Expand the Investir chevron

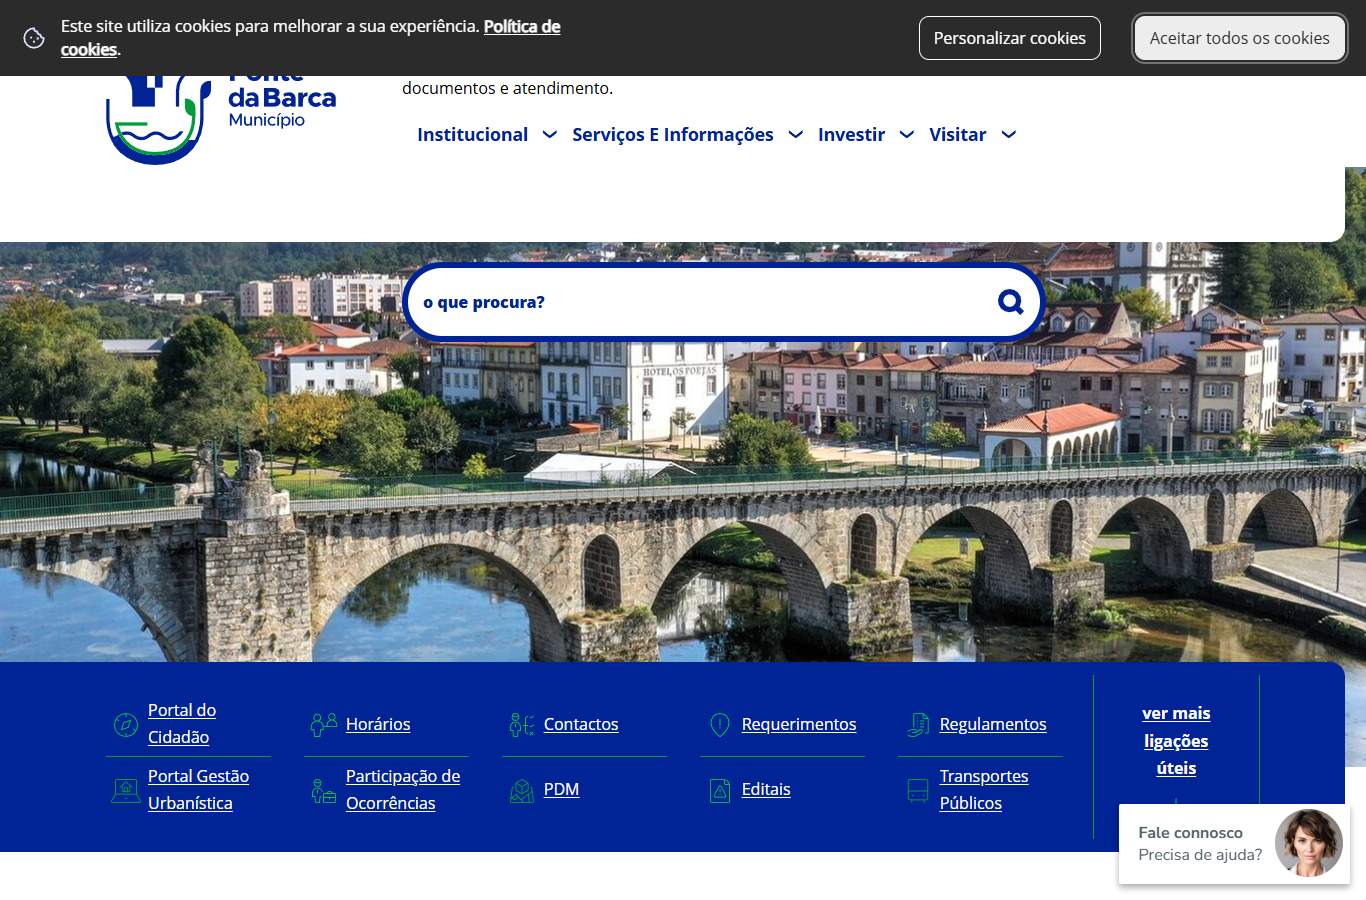tap(906, 135)
